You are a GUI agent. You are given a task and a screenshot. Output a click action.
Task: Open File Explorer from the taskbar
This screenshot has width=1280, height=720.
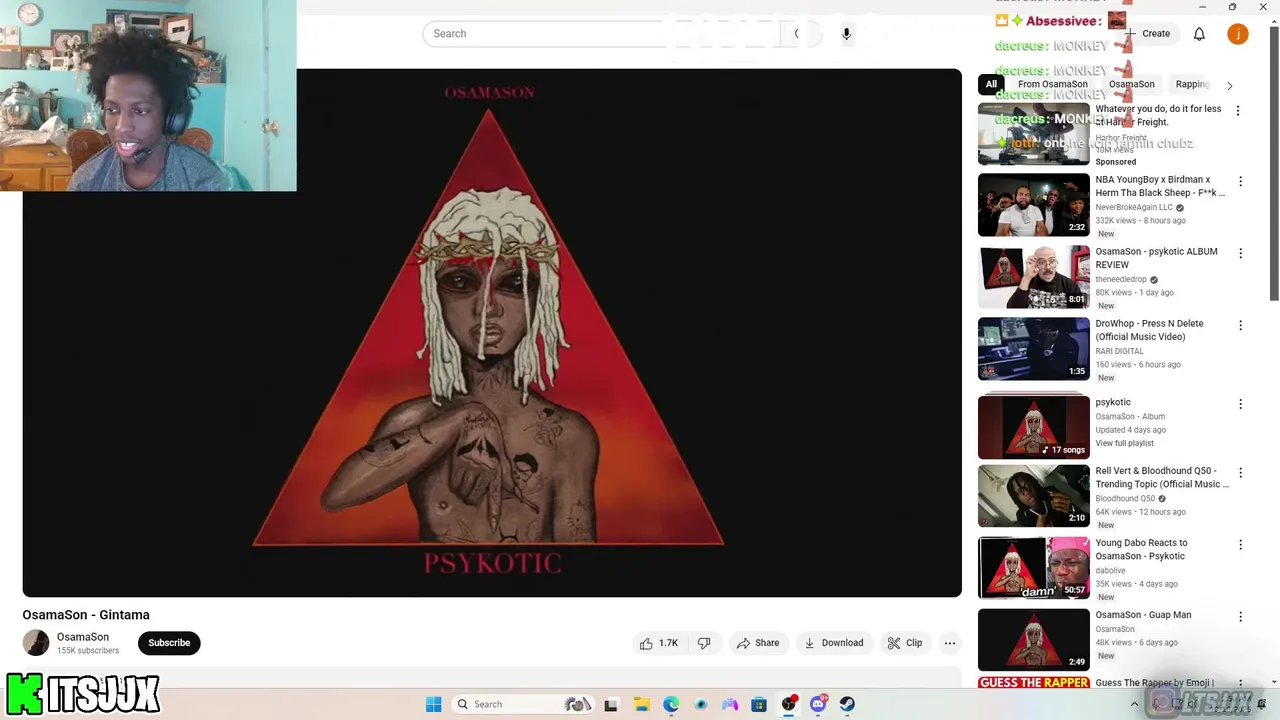pyautogui.click(x=641, y=704)
